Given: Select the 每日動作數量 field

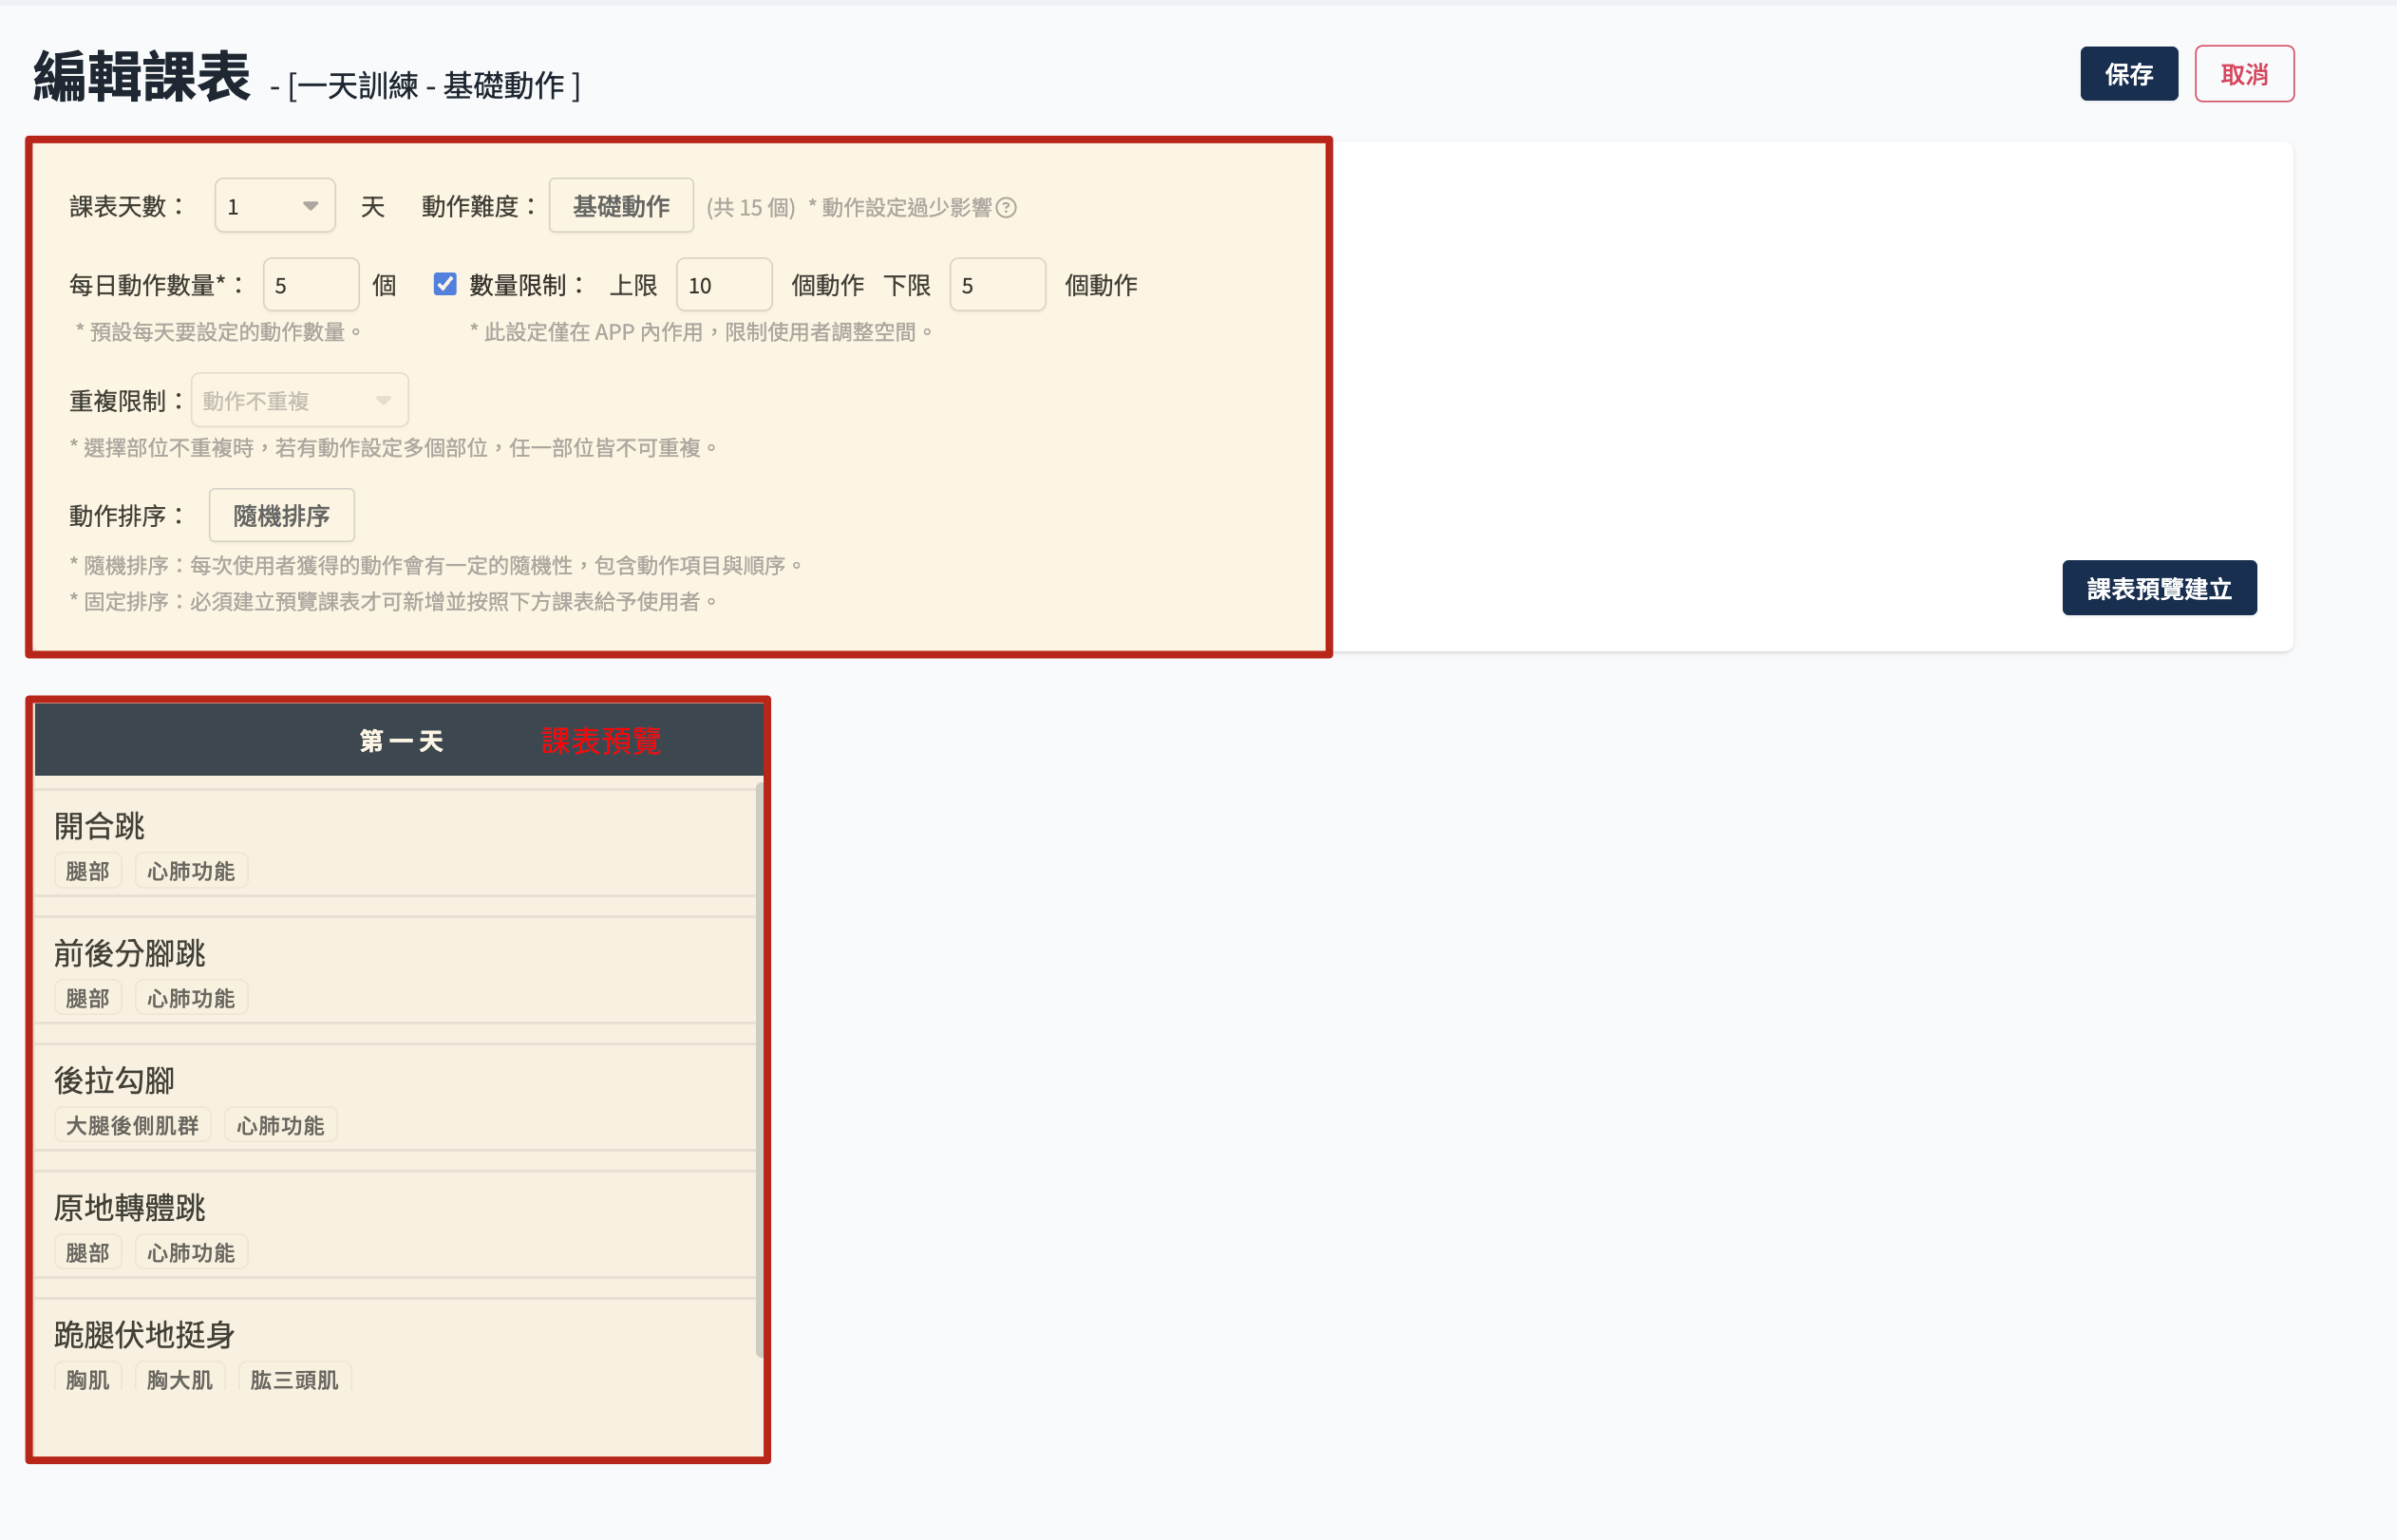Looking at the screenshot, I should [x=310, y=285].
